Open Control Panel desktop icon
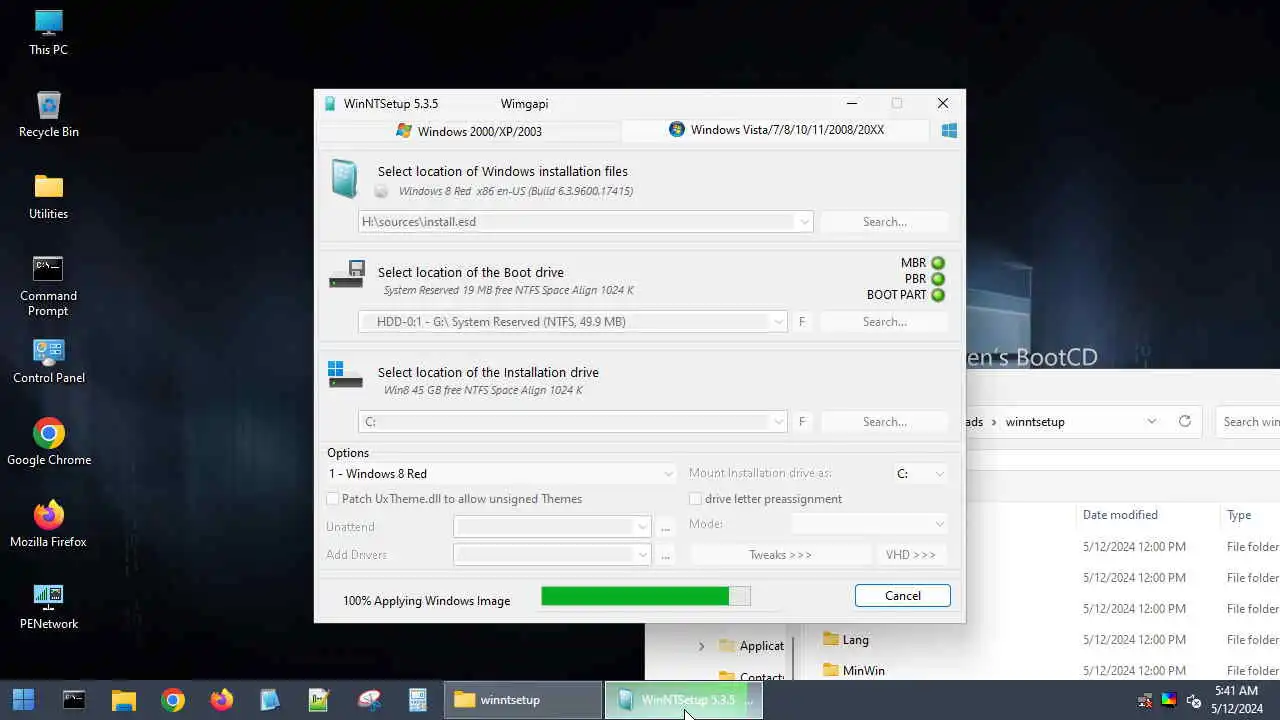This screenshot has height=720, width=1280. 48,361
